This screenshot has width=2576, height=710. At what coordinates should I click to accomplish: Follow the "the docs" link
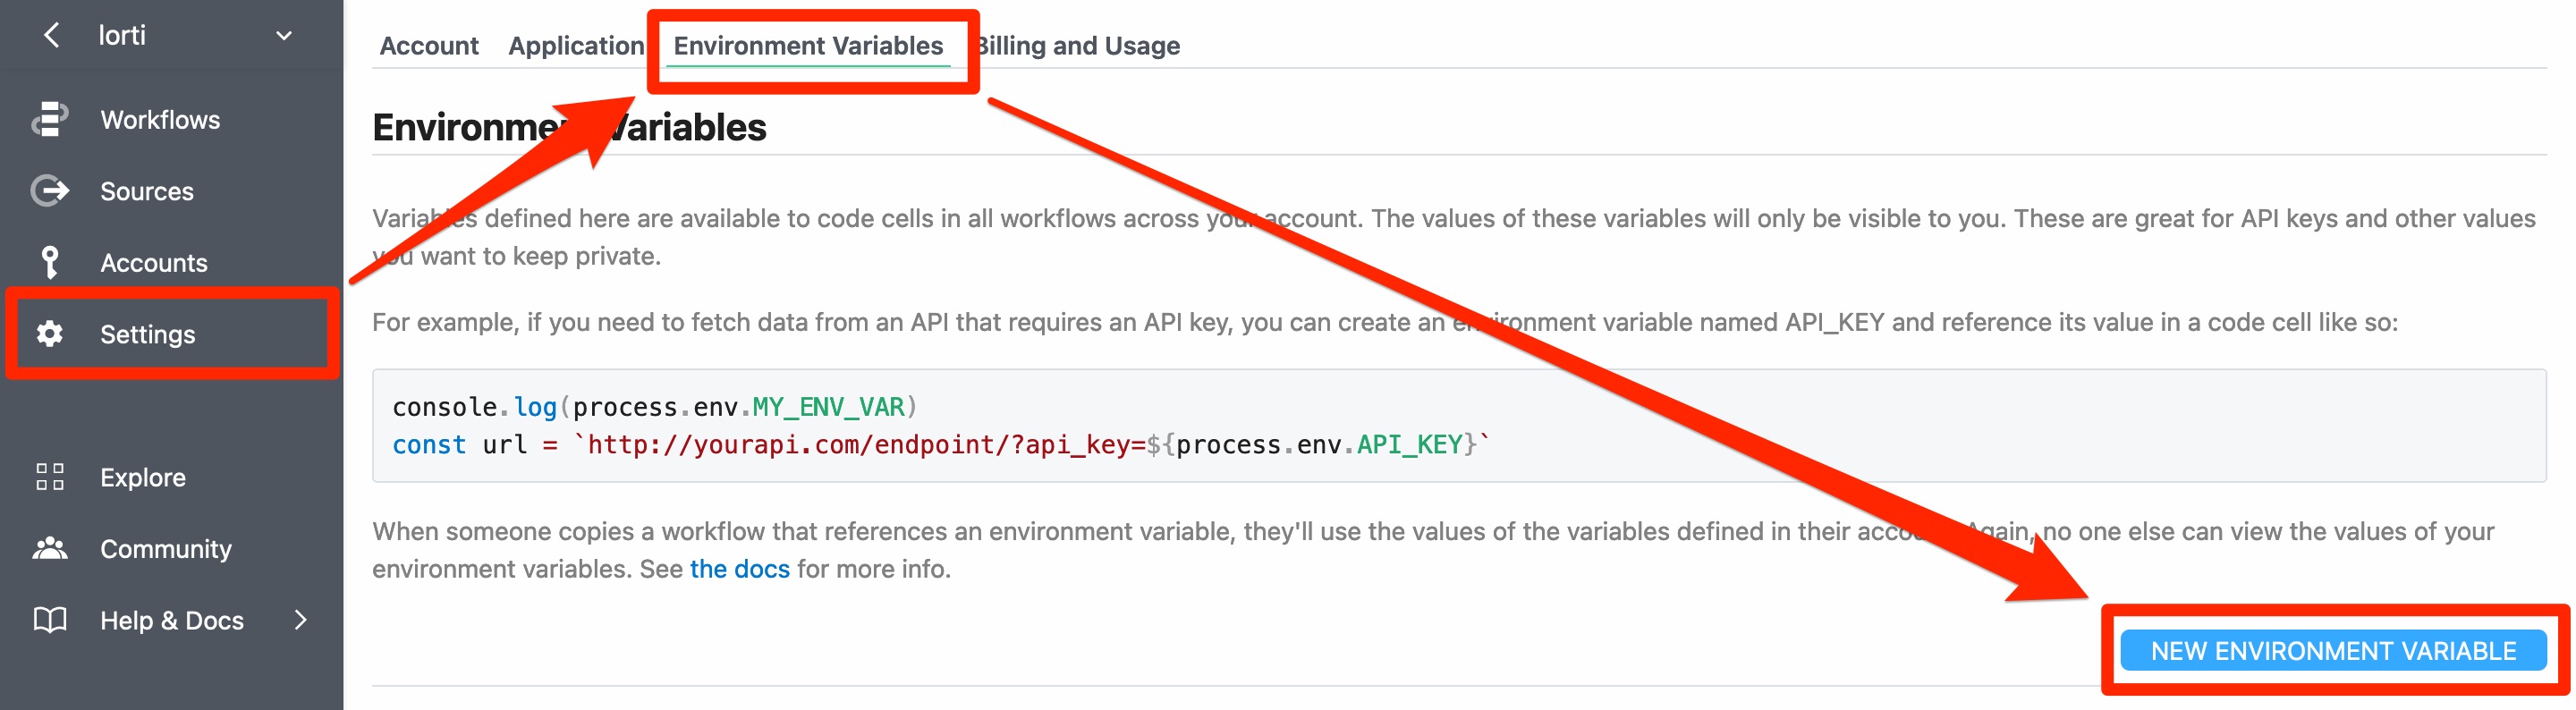coord(739,569)
